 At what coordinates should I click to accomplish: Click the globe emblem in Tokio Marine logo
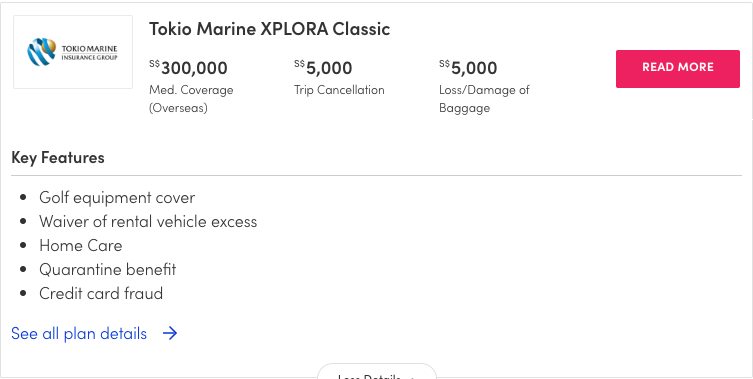41,52
